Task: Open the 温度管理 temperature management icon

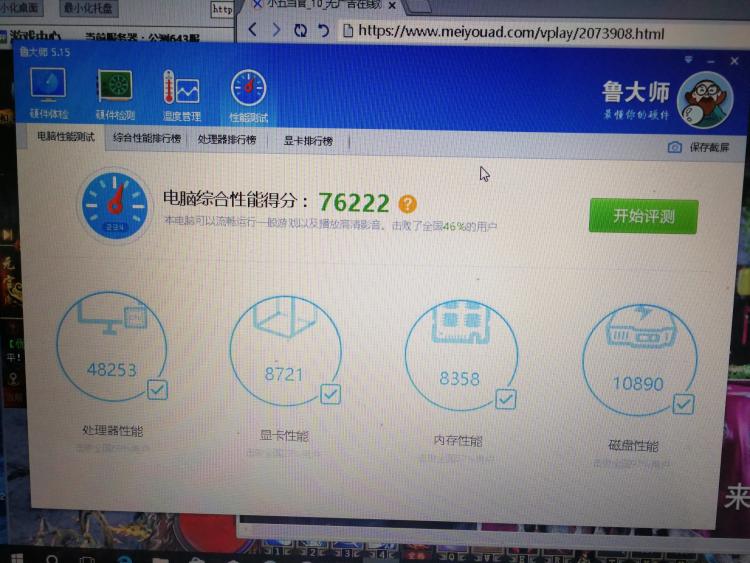Action: pyautogui.click(x=182, y=96)
